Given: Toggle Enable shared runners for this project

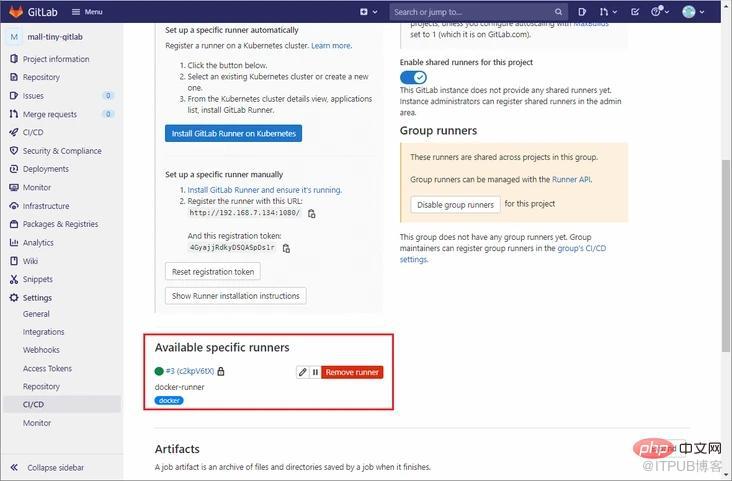Looking at the screenshot, I should 413,77.
